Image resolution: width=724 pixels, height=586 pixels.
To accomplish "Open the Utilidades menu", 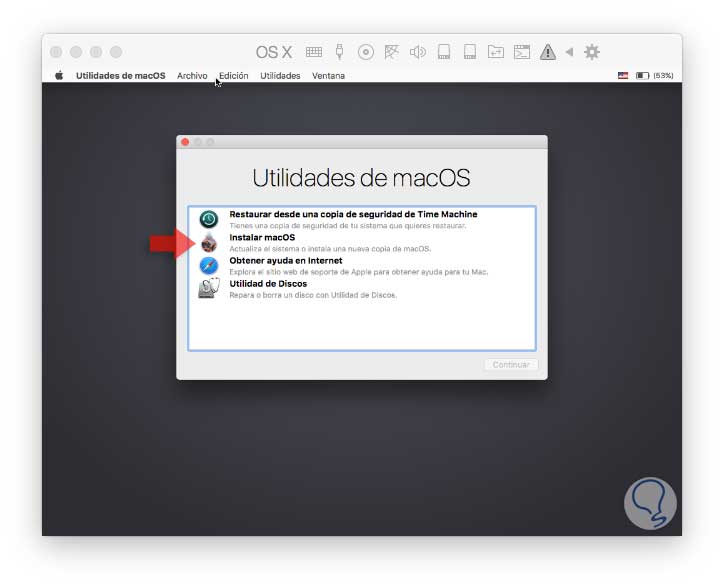I will point(280,76).
